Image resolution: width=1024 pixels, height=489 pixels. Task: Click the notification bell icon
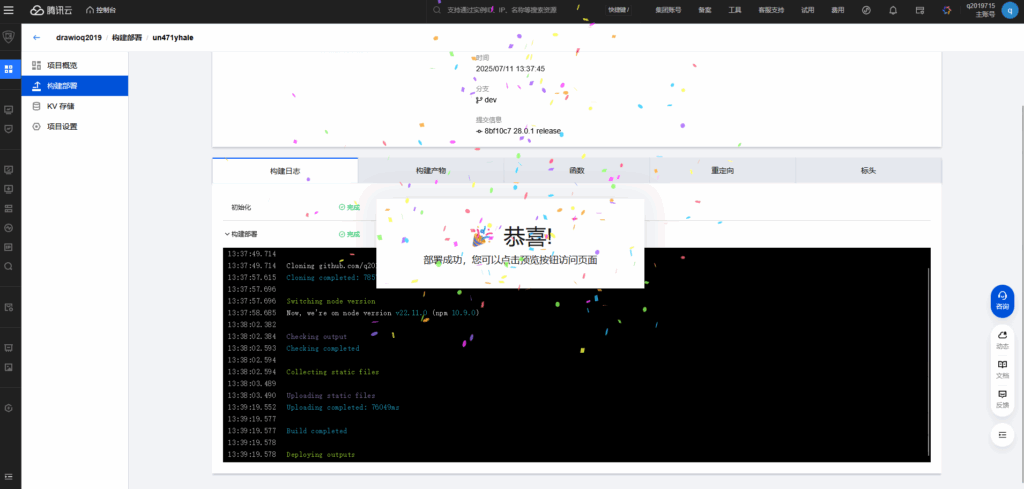coord(893,10)
